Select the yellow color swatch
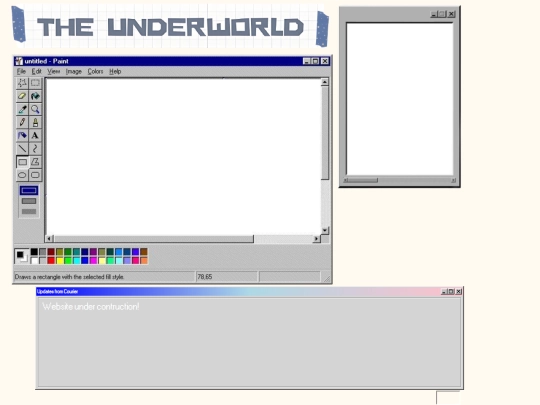 pos(60,261)
